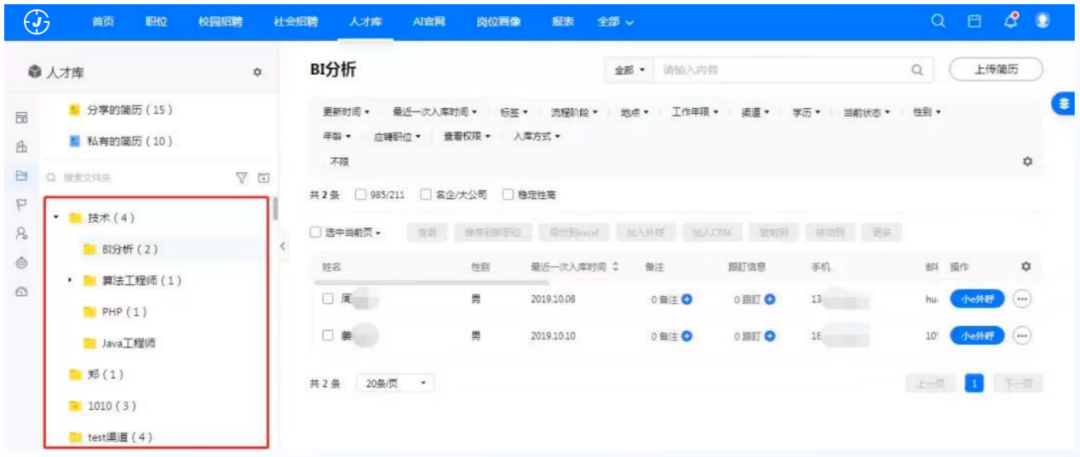This screenshot has width=1080, height=457.
Task: Tick the 选中当前页 checkbox
Action: [x=315, y=232]
